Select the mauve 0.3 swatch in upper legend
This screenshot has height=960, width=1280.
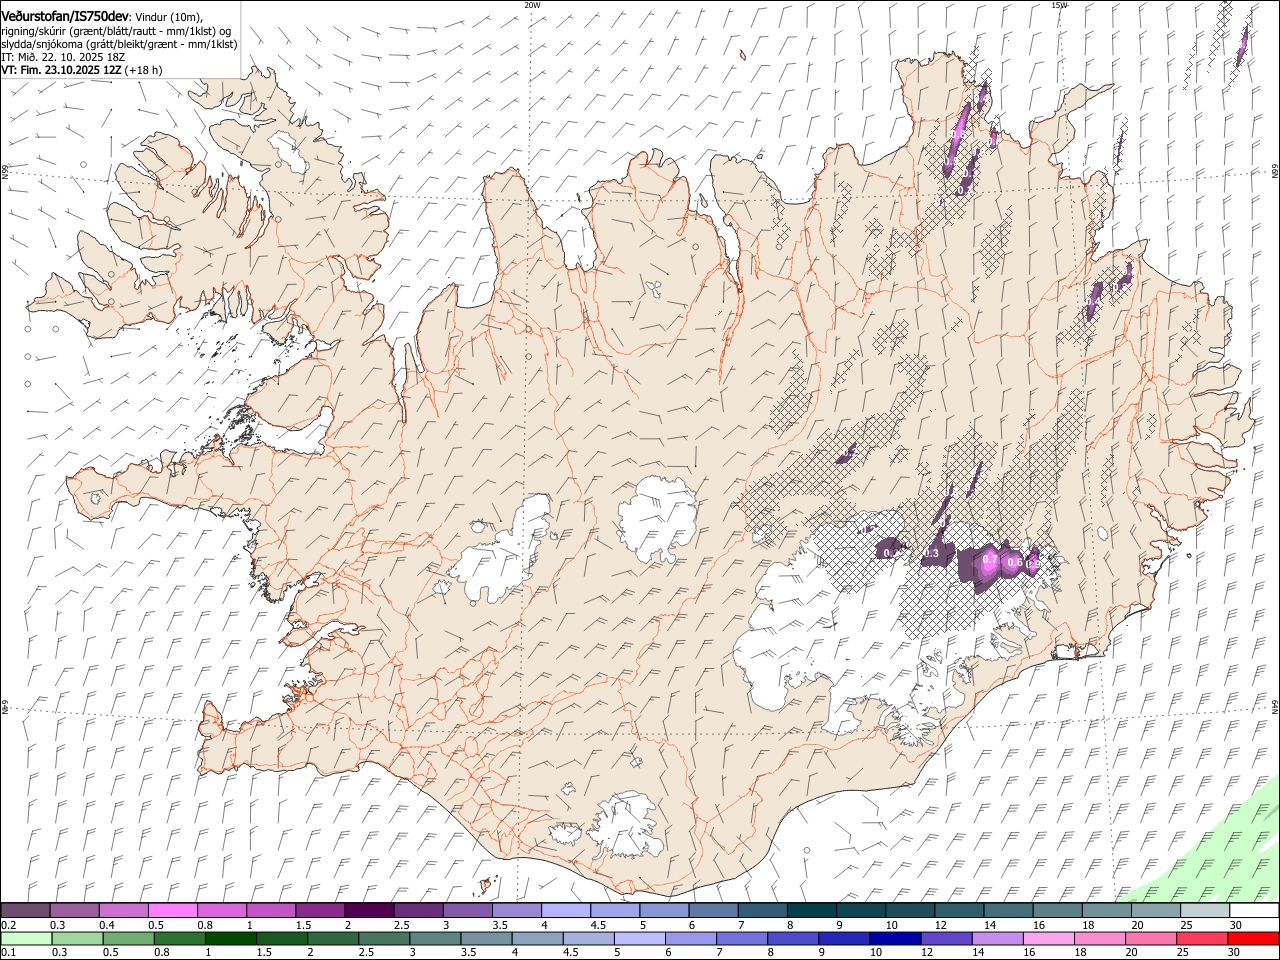coord(74,911)
